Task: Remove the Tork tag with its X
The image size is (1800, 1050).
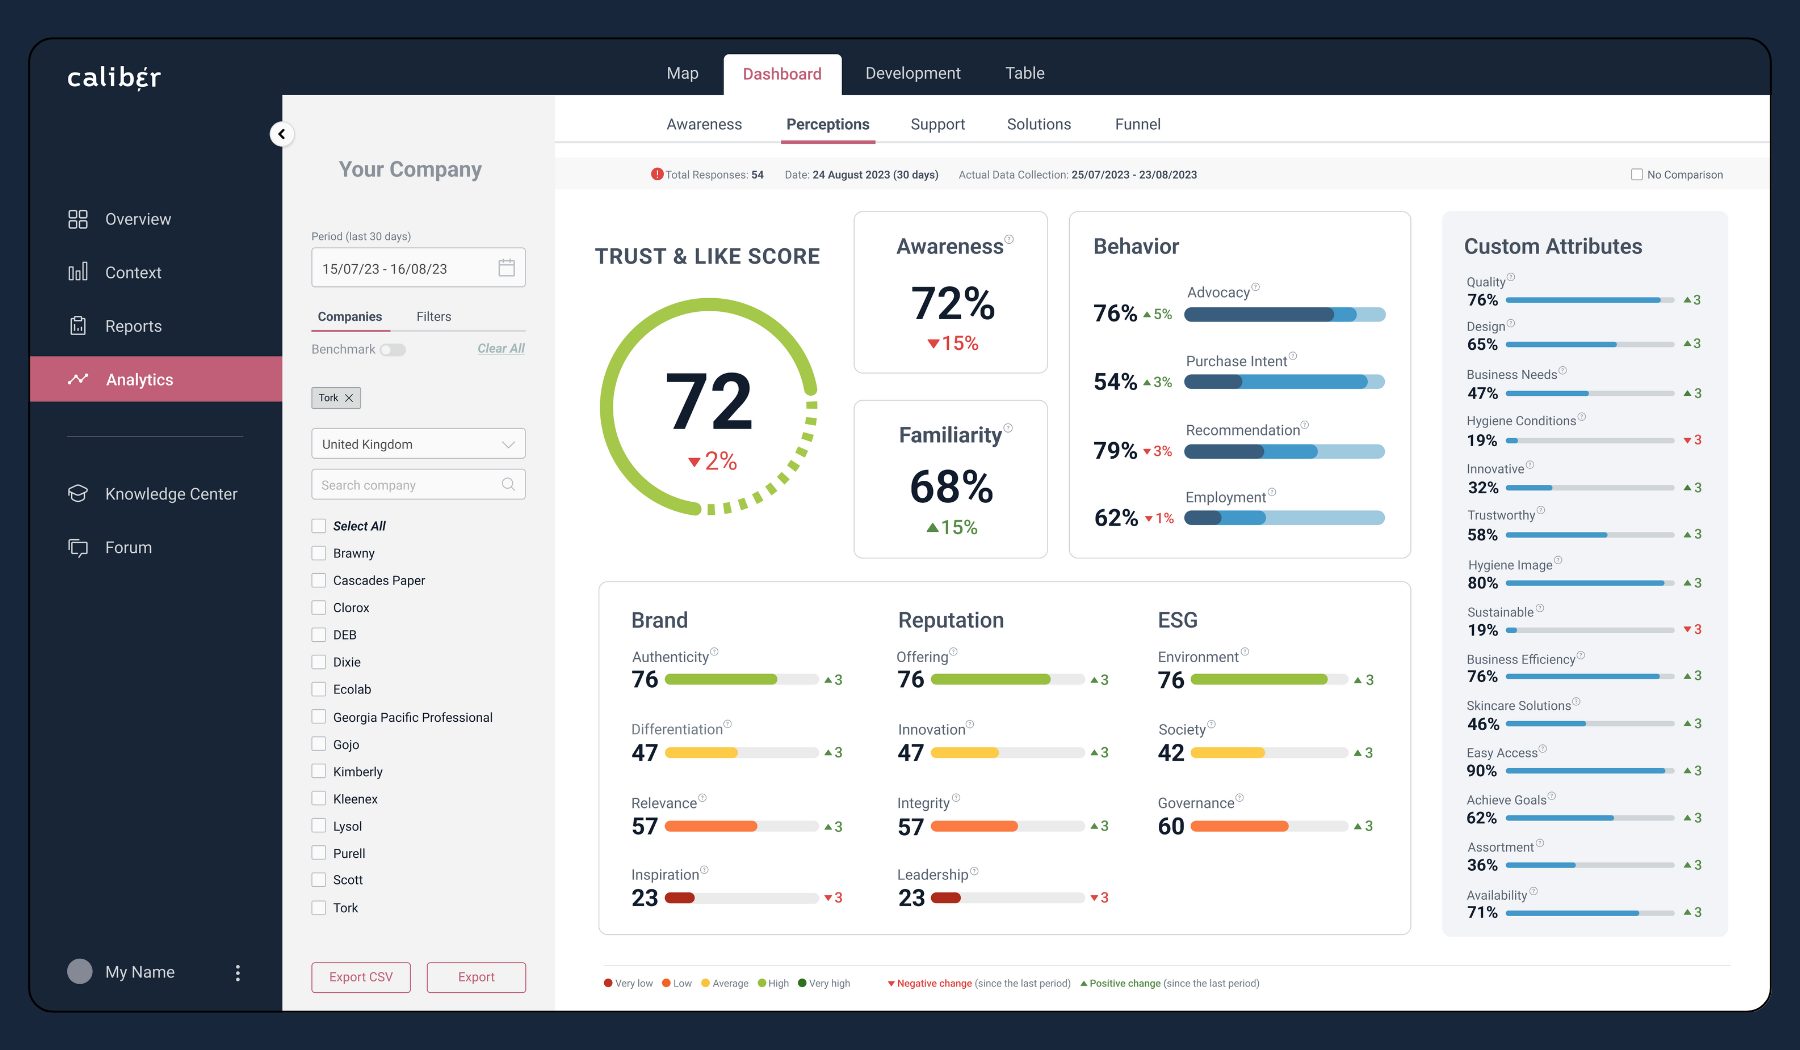Action: click(349, 398)
